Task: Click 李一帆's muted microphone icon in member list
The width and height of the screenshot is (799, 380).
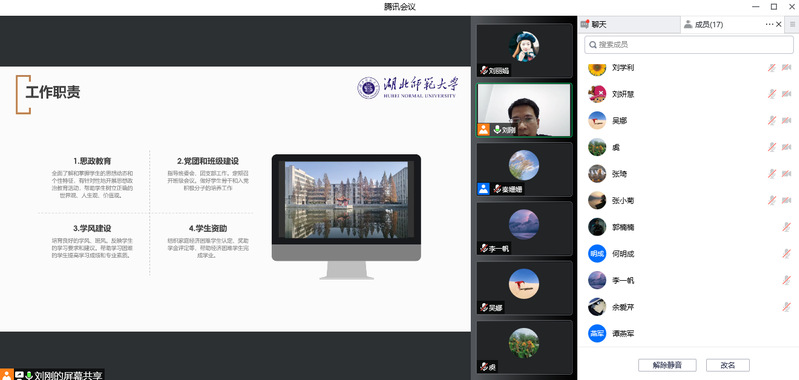Action: coord(787,280)
